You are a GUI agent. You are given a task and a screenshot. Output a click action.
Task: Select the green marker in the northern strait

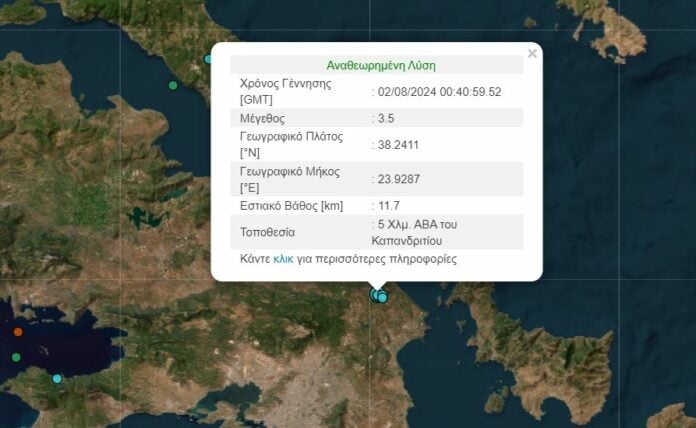(173, 85)
